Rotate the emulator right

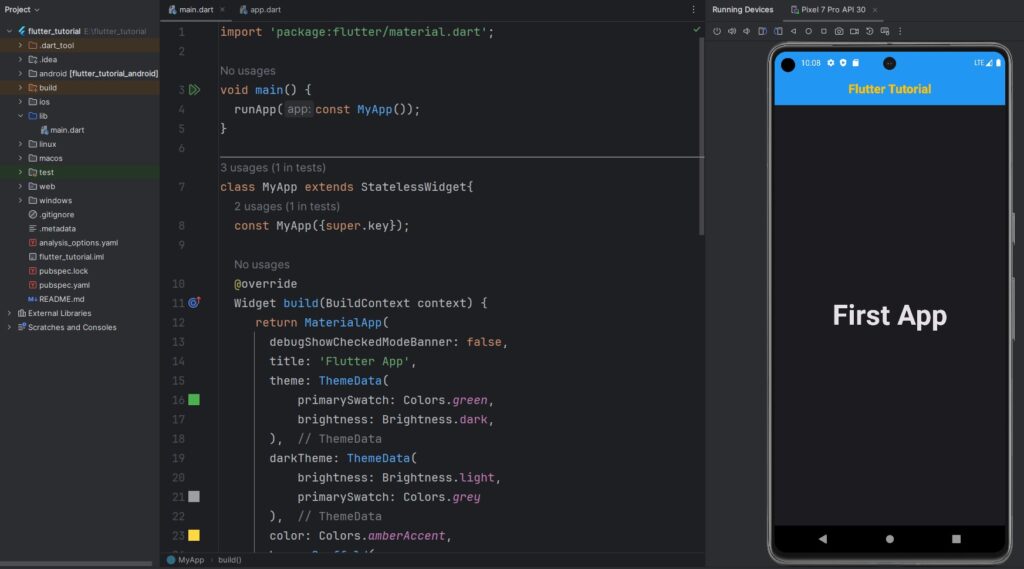click(x=778, y=31)
